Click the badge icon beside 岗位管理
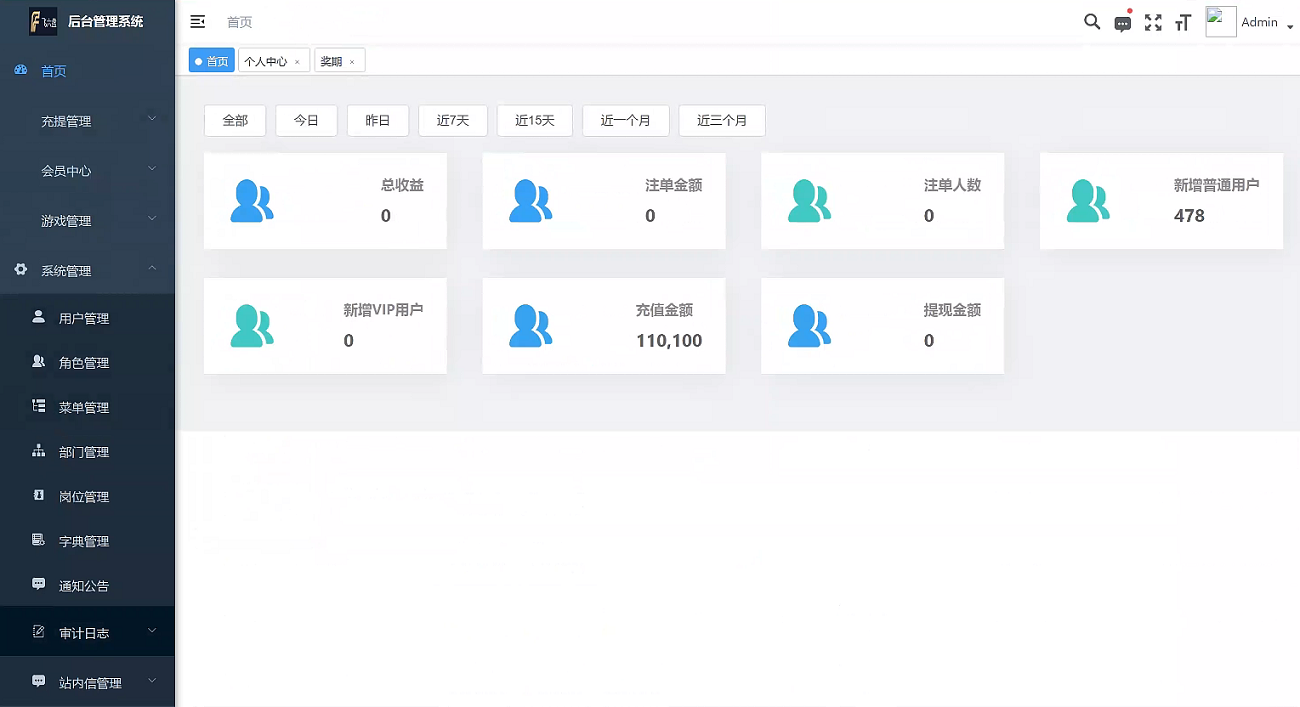Image resolution: width=1300 pixels, height=707 pixels. [x=39, y=495]
